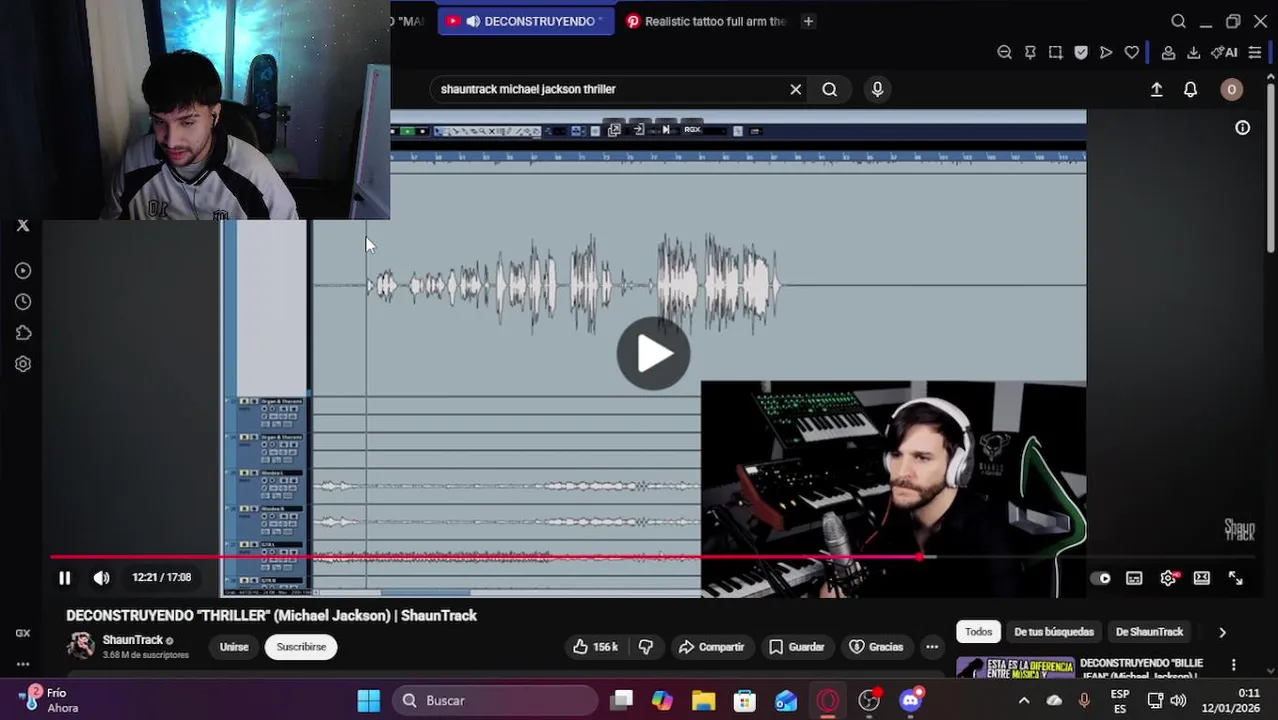Select De ShaunTrack filter chip
Viewport: 1278px width, 720px height.
click(1149, 632)
